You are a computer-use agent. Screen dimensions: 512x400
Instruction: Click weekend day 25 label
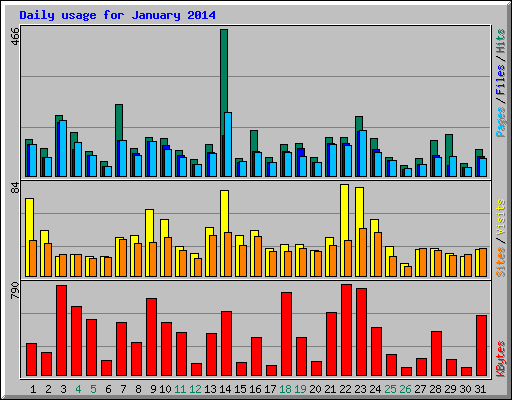tap(390, 389)
